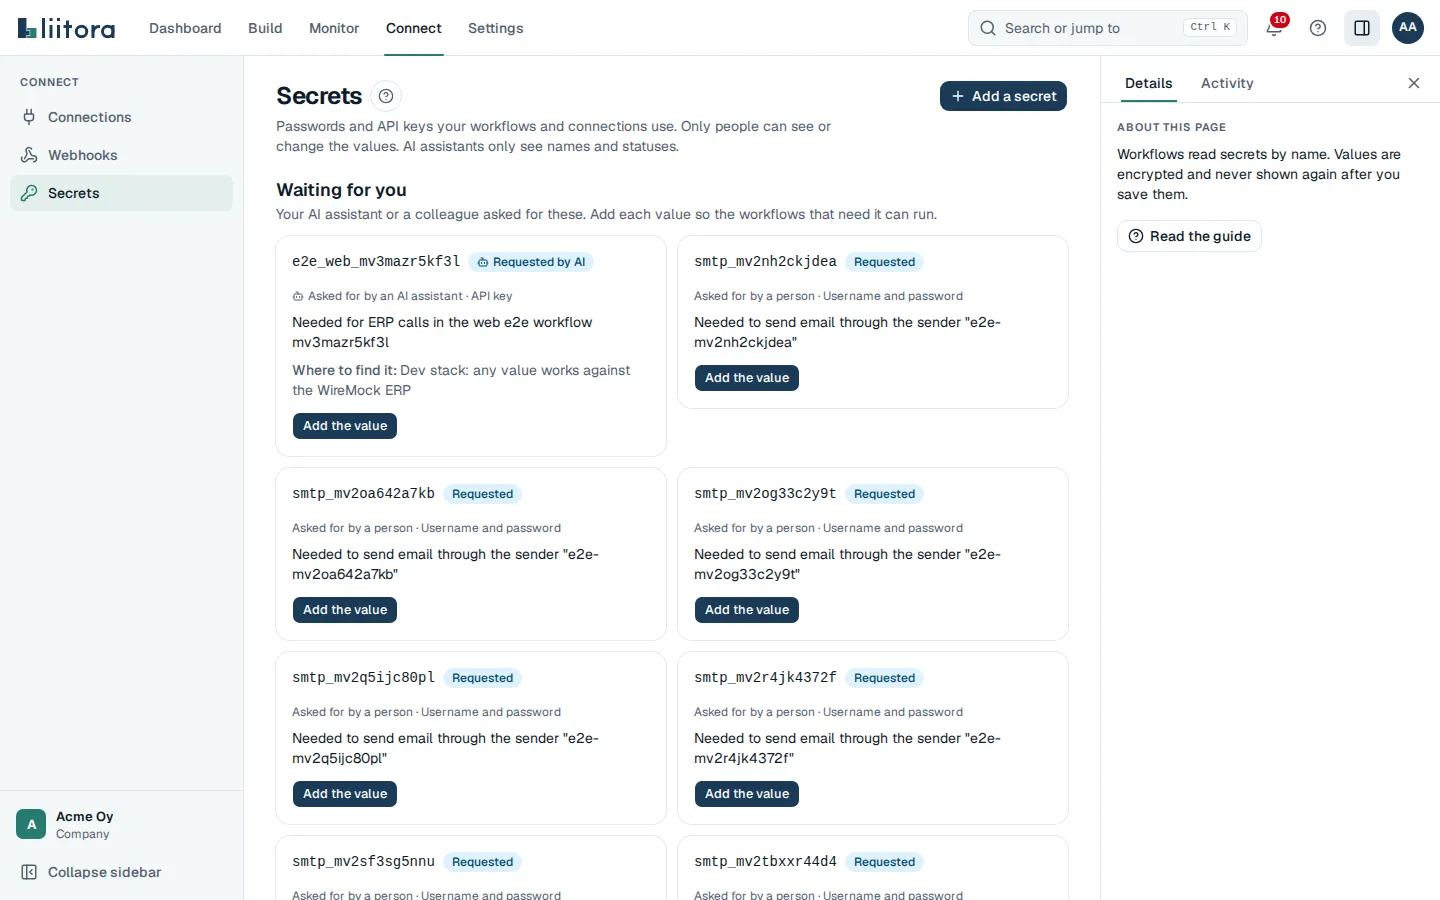This screenshot has height=900, width=1440.
Task: Click the liitora logo
Action: coord(66,28)
